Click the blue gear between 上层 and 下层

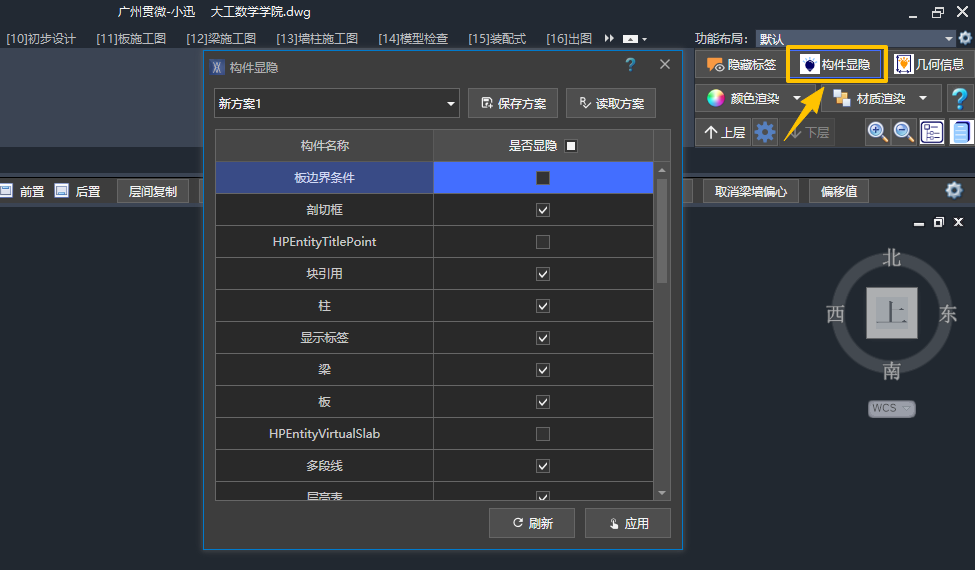click(x=765, y=132)
